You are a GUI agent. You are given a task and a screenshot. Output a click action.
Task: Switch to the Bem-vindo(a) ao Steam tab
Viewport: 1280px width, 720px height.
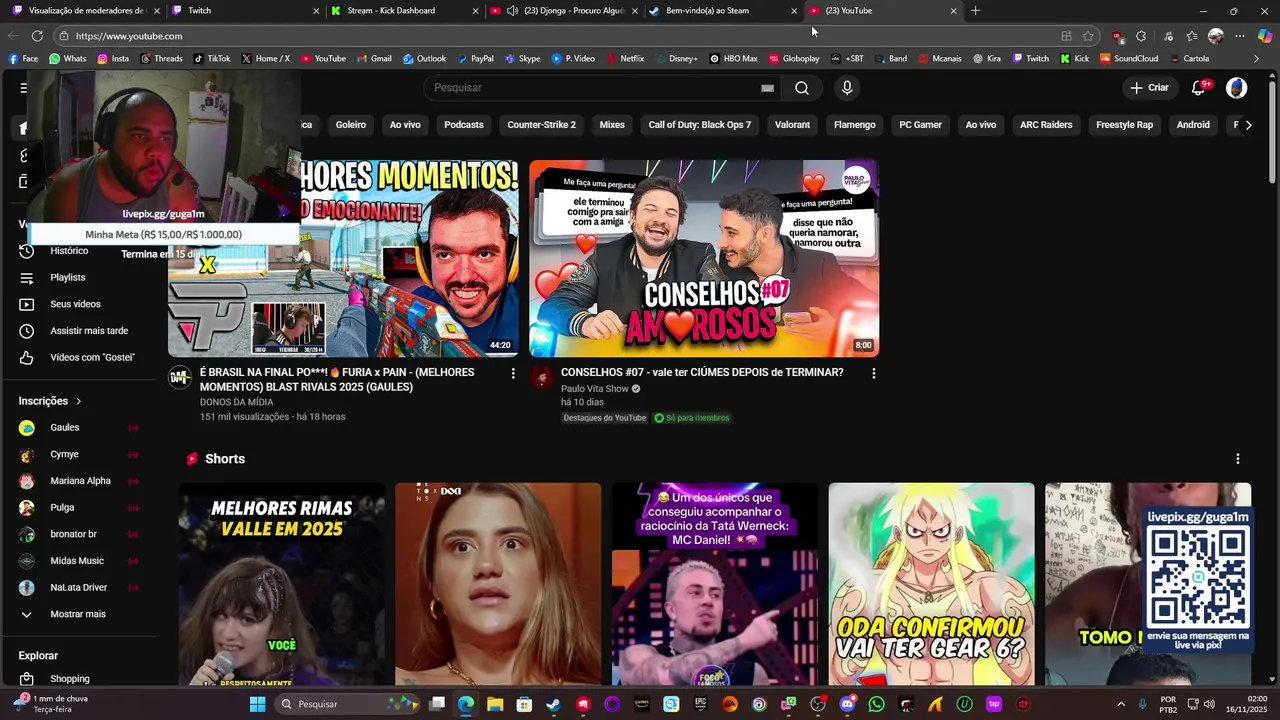pyautogui.click(x=723, y=11)
